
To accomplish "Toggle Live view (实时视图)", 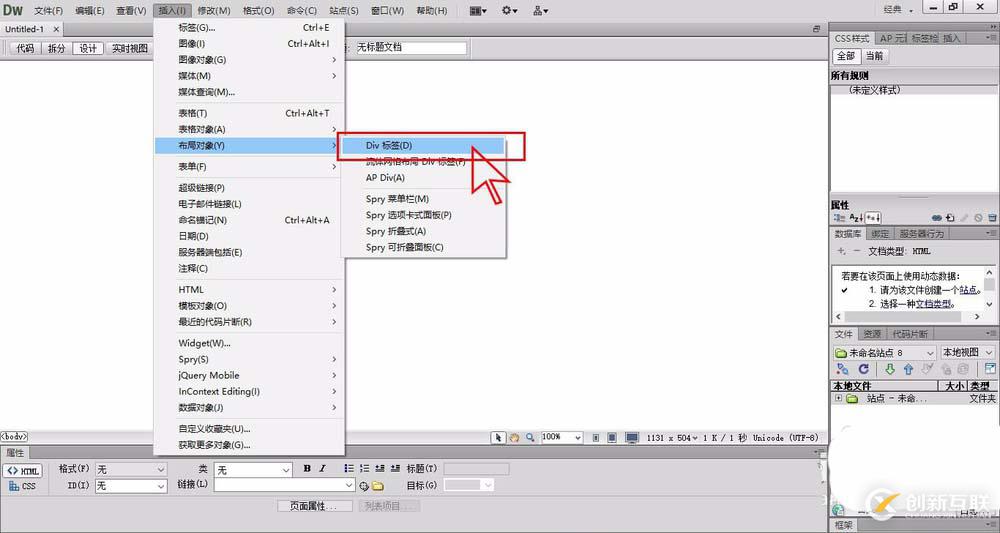I will pyautogui.click(x=129, y=48).
